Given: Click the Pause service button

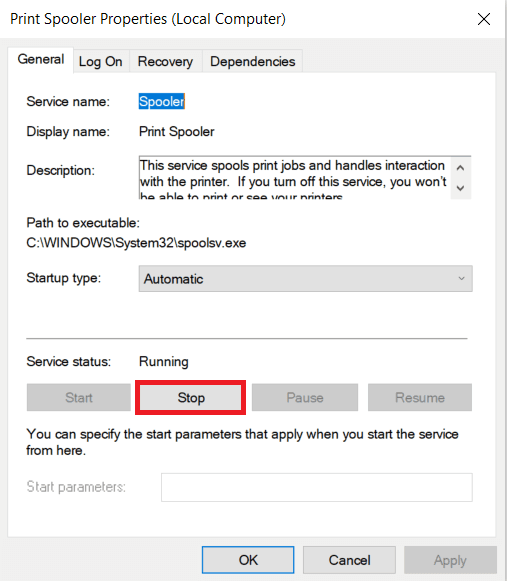Looking at the screenshot, I should 305,398.
